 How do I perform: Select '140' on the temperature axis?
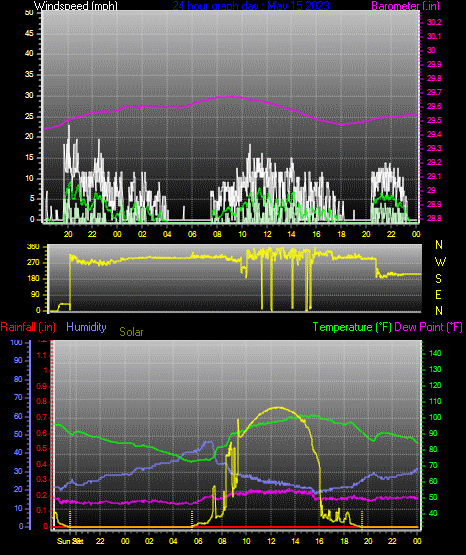[435, 353]
